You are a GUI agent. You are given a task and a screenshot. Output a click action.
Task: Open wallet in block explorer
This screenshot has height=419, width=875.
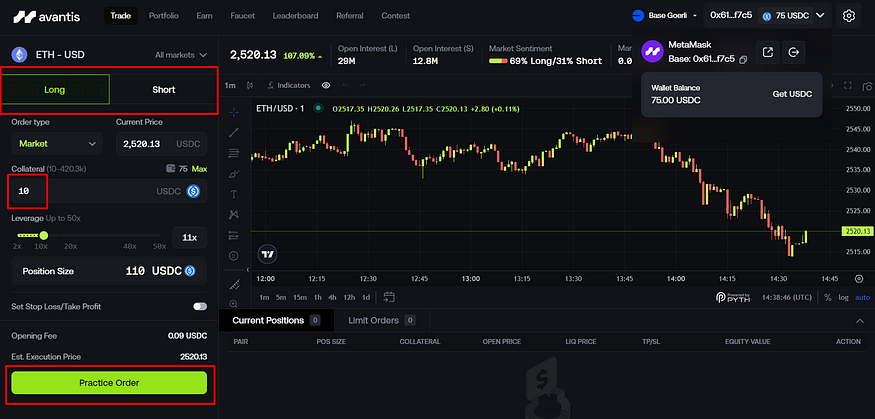768,52
